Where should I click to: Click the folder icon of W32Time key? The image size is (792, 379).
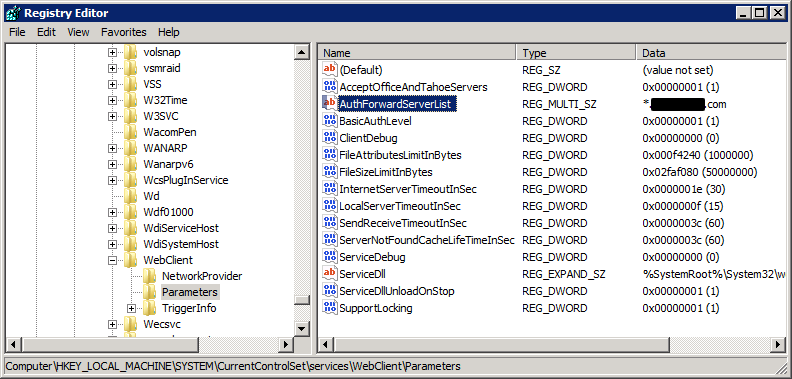pos(131,100)
